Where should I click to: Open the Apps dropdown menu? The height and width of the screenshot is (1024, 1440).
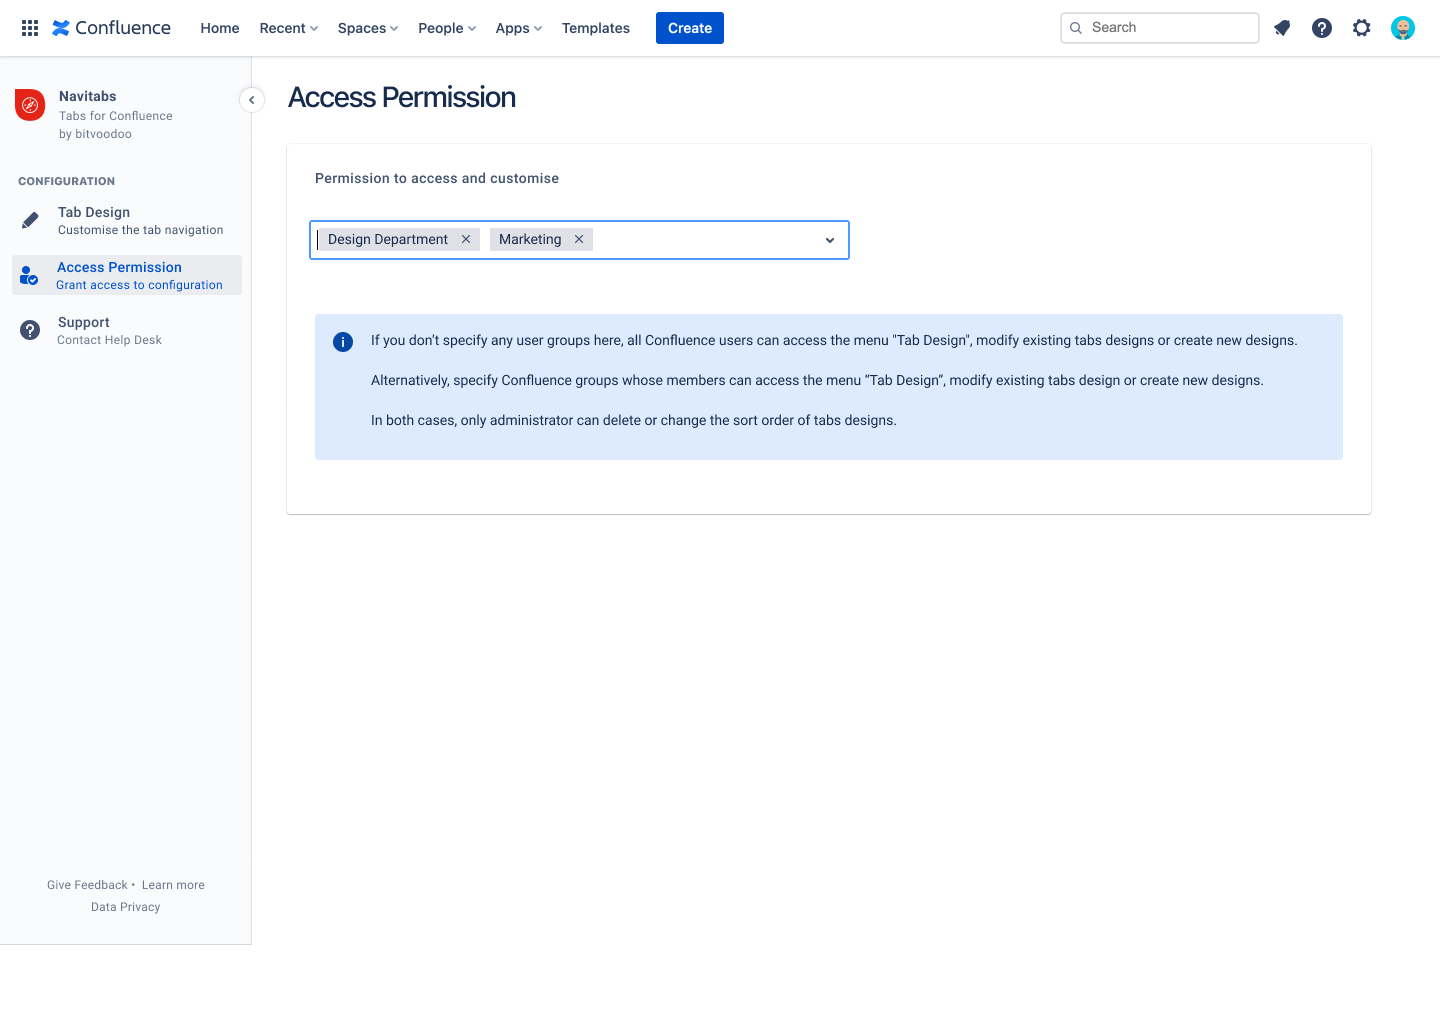pyautogui.click(x=519, y=28)
